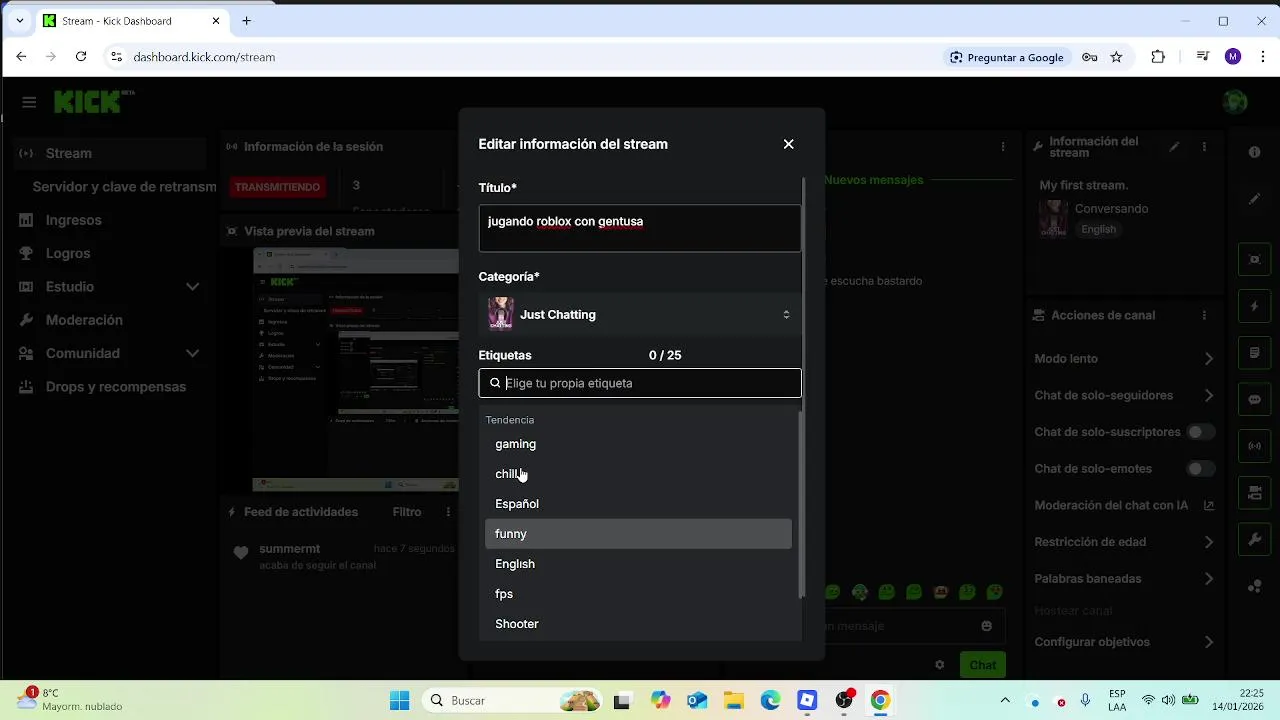Toggle Chat de solo-suscriptores switch
Viewport: 1280px width, 720px height.
[x=1200, y=432]
